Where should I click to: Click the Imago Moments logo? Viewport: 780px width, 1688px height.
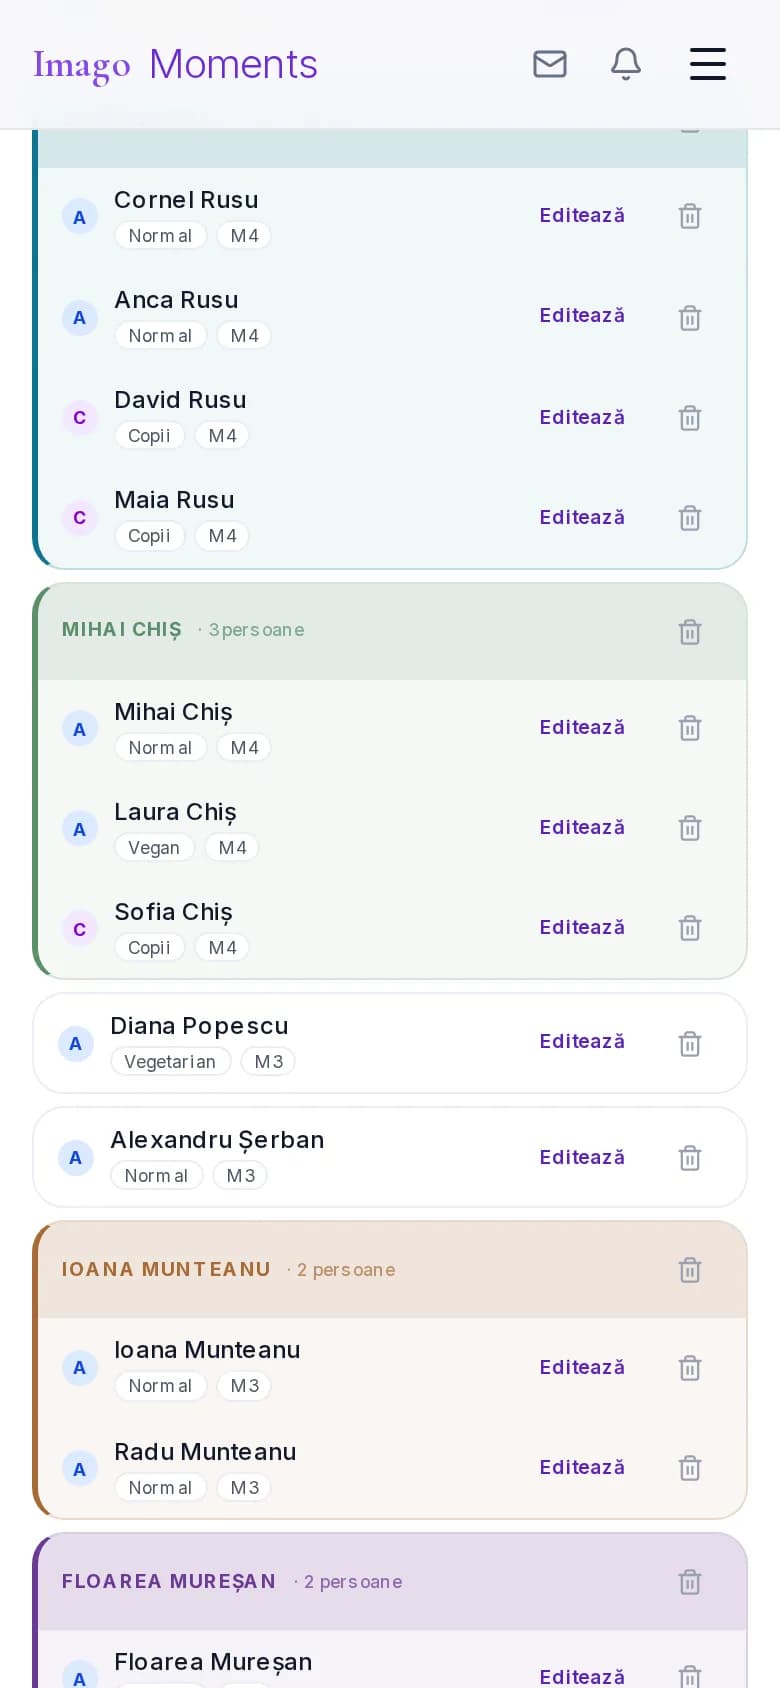tap(175, 64)
